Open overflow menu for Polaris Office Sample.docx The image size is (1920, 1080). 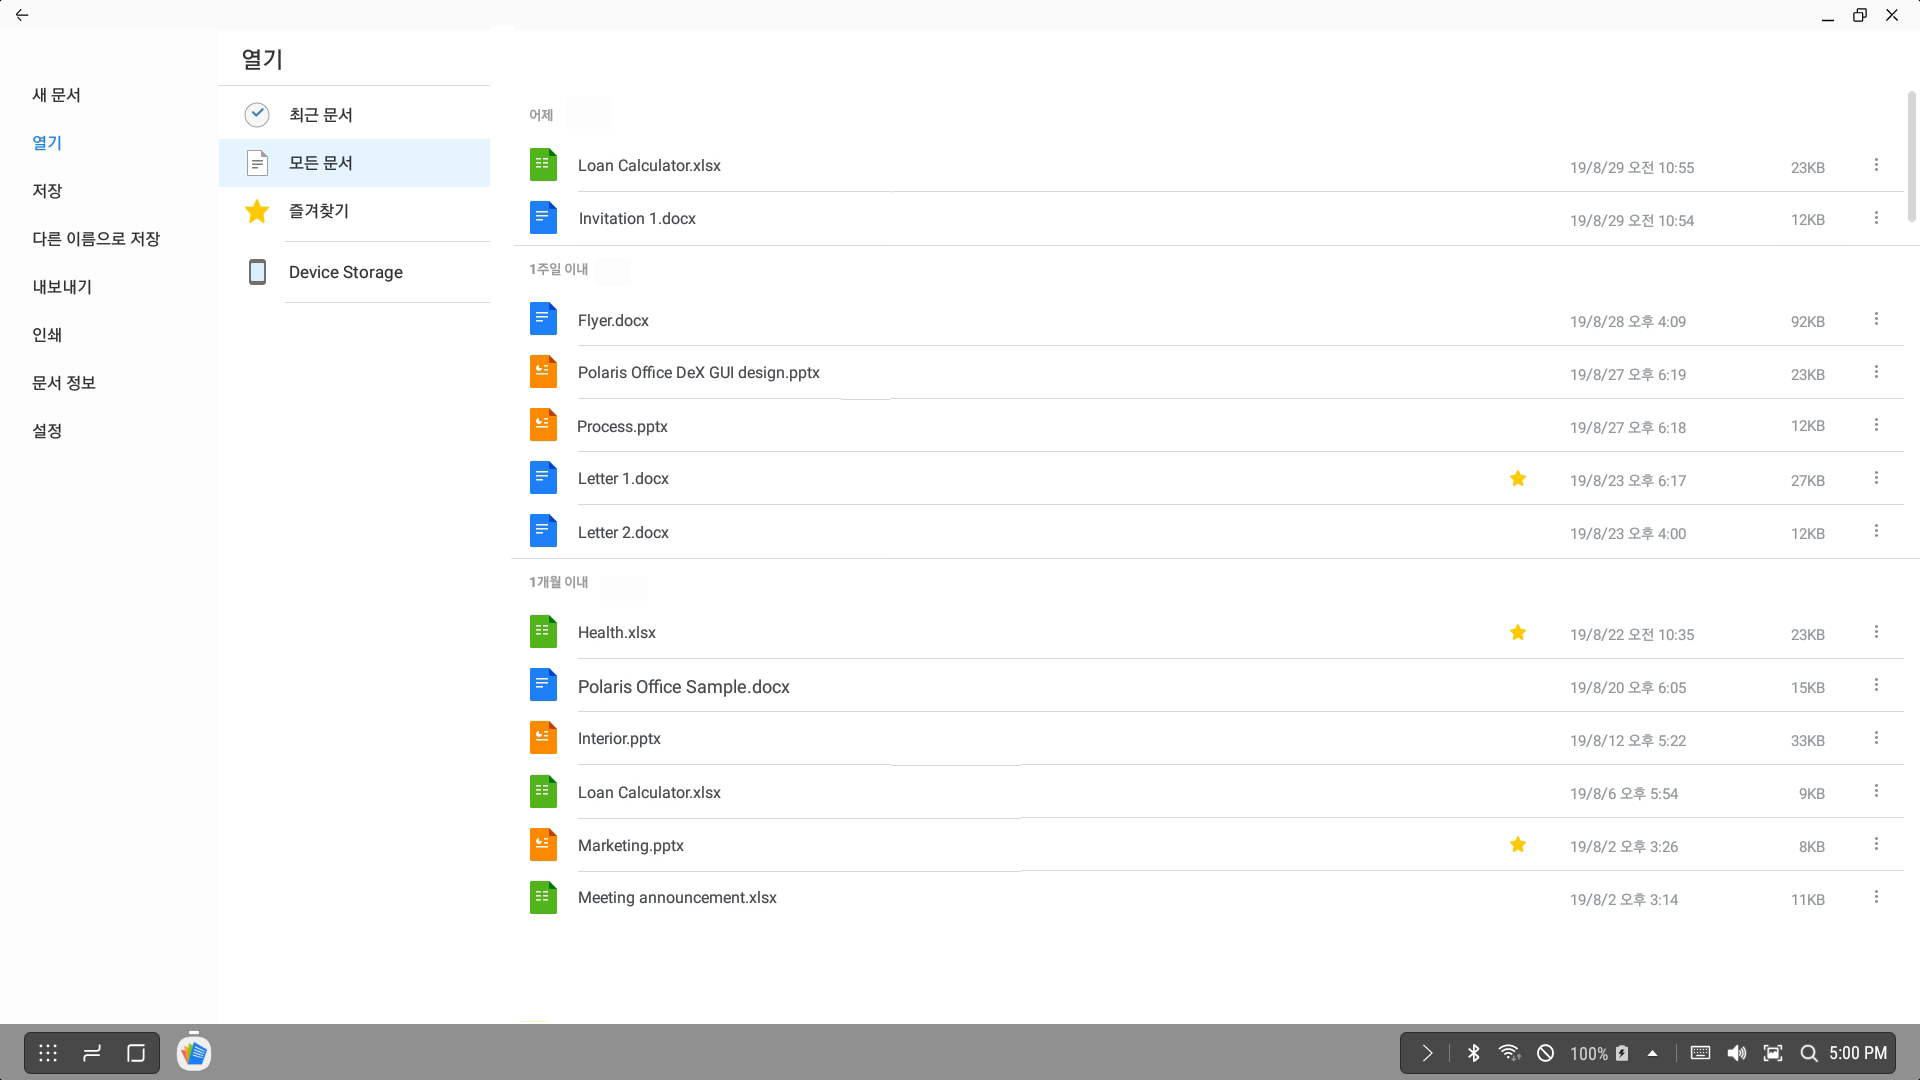pyautogui.click(x=1876, y=685)
